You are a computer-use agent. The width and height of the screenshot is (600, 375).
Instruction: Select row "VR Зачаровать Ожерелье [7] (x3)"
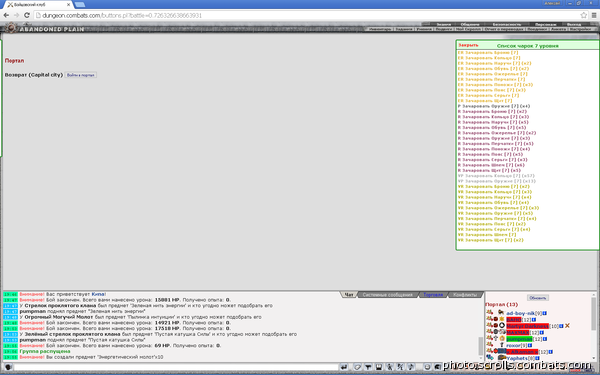498,208
